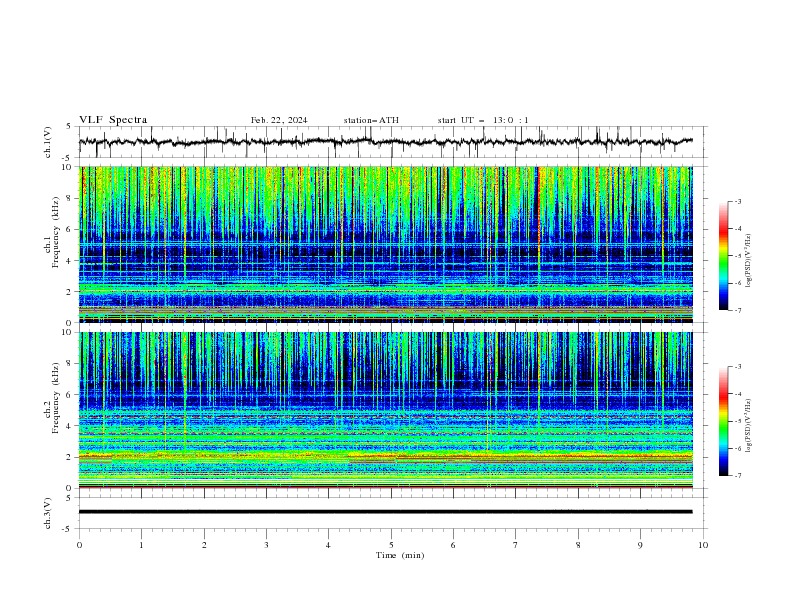The image size is (792, 612).
Task: Click the ch.1 "Frequency (kHz)" axis title
Action: coord(56,231)
